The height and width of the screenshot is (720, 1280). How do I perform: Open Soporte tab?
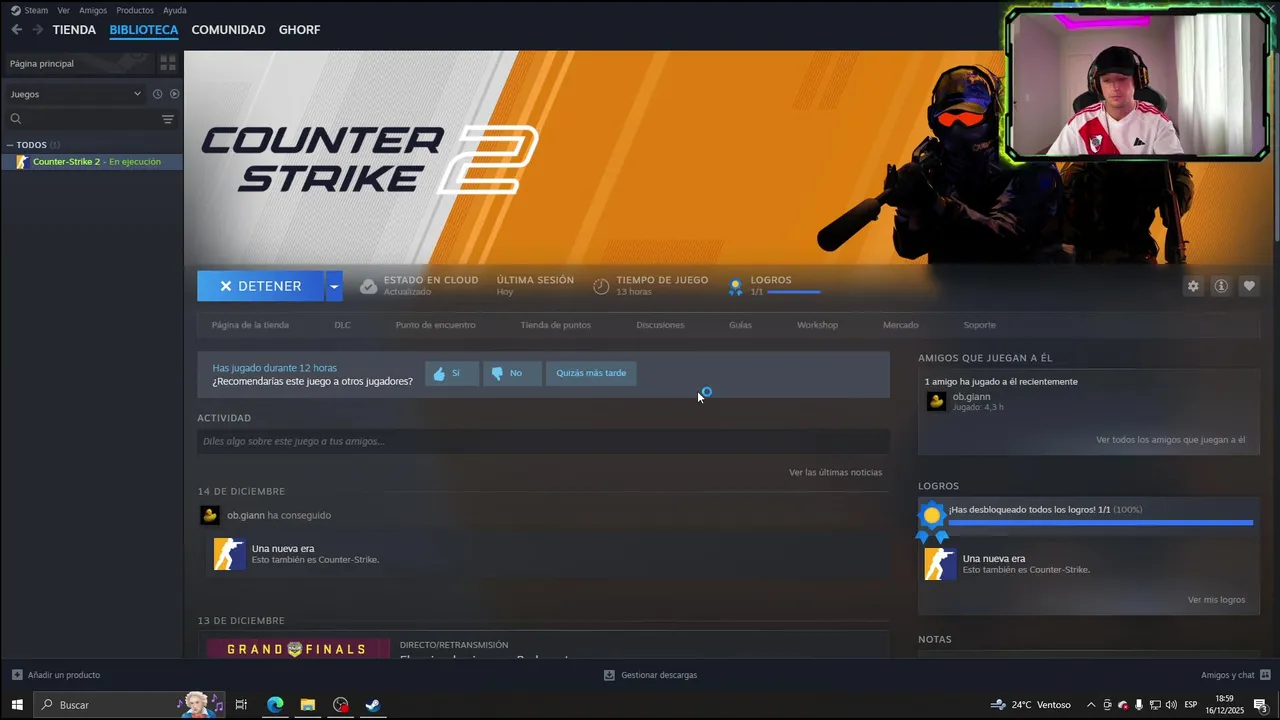[979, 325]
